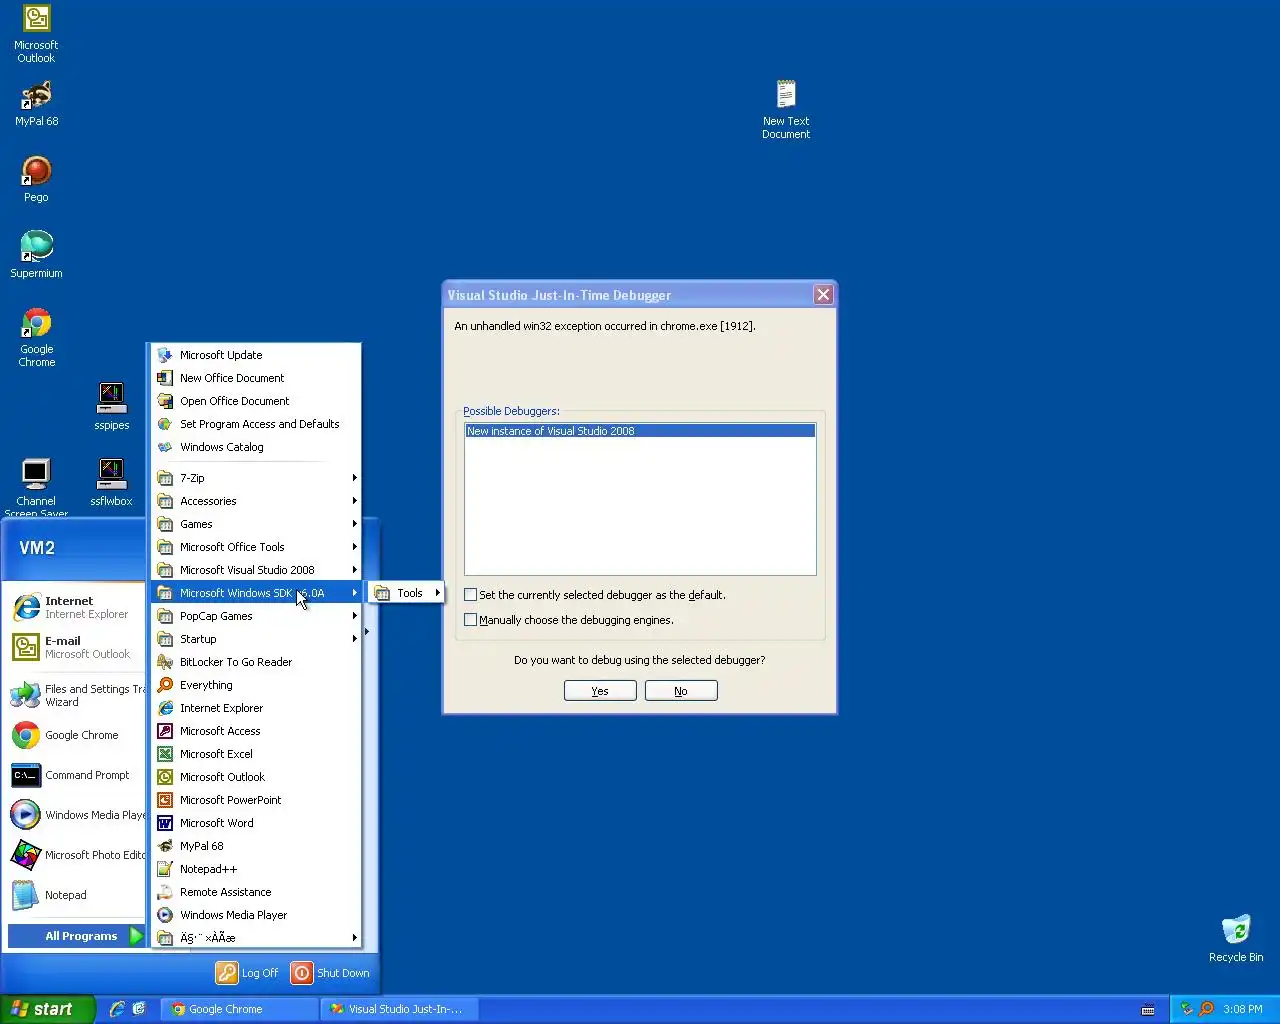
Task: Expand the Games program folder
Action: pos(255,524)
